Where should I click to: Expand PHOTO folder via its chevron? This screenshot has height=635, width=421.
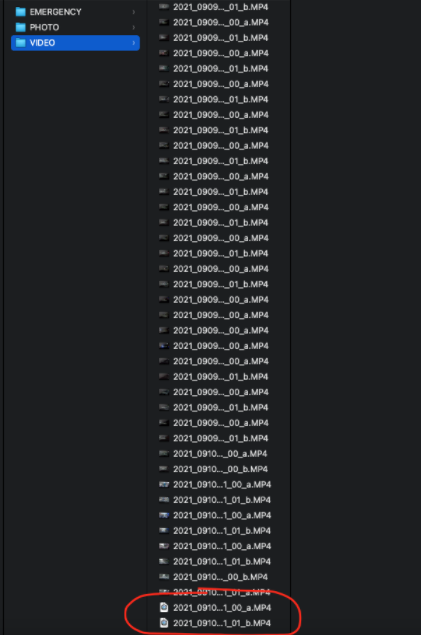pyautogui.click(x=134, y=27)
